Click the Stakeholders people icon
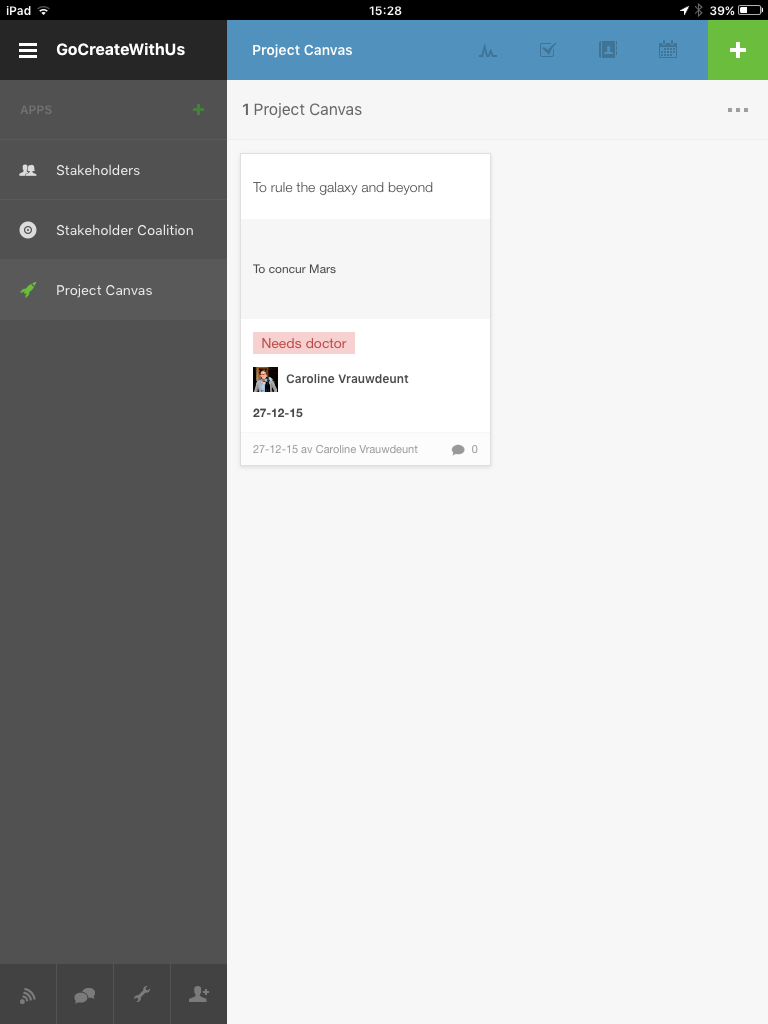The height and width of the screenshot is (1024, 768). [27, 170]
